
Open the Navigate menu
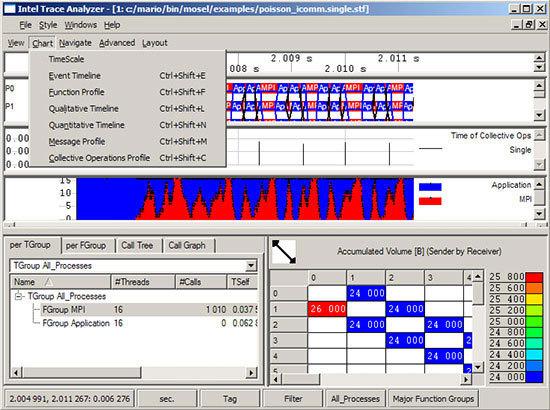pyautogui.click(x=75, y=43)
